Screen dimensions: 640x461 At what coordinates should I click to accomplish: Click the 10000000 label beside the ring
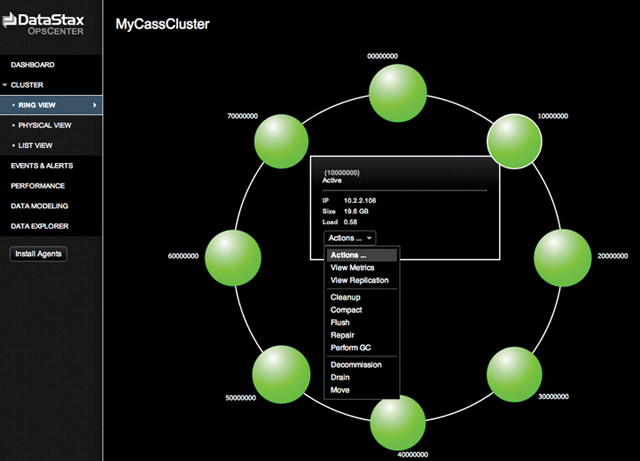(x=553, y=116)
